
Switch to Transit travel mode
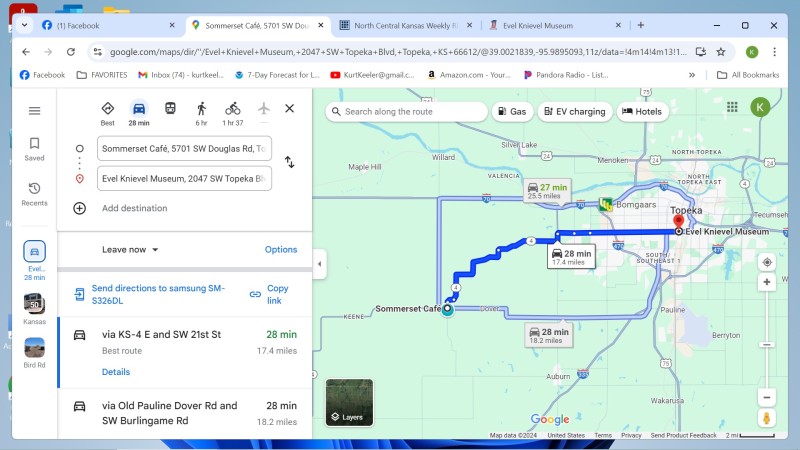[x=170, y=109]
